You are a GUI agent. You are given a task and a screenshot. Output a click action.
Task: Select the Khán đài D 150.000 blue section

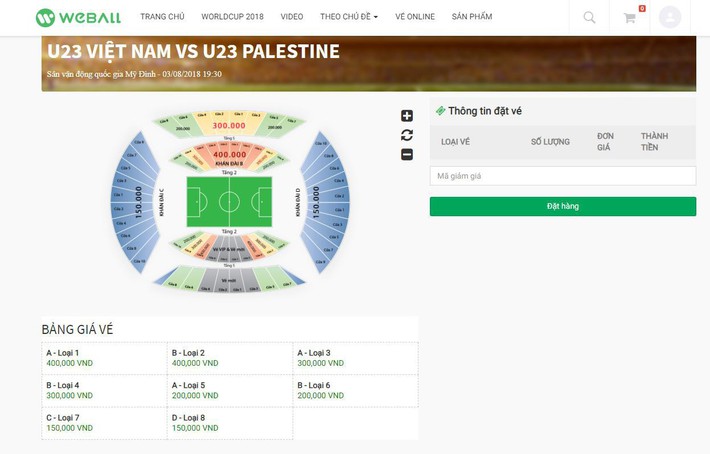click(x=316, y=202)
